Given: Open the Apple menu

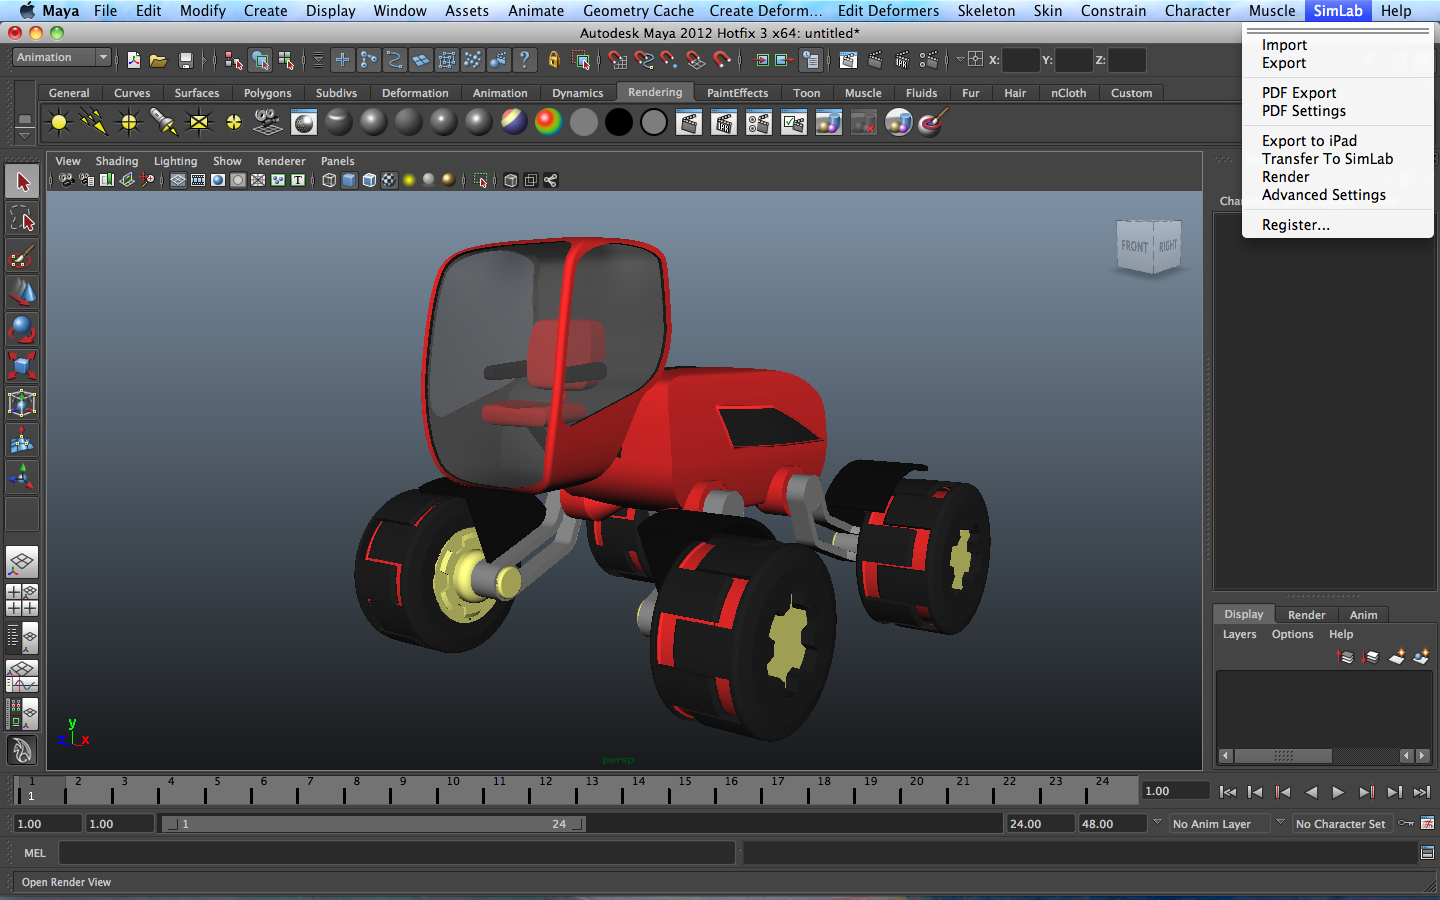Looking at the screenshot, I should tap(26, 11).
